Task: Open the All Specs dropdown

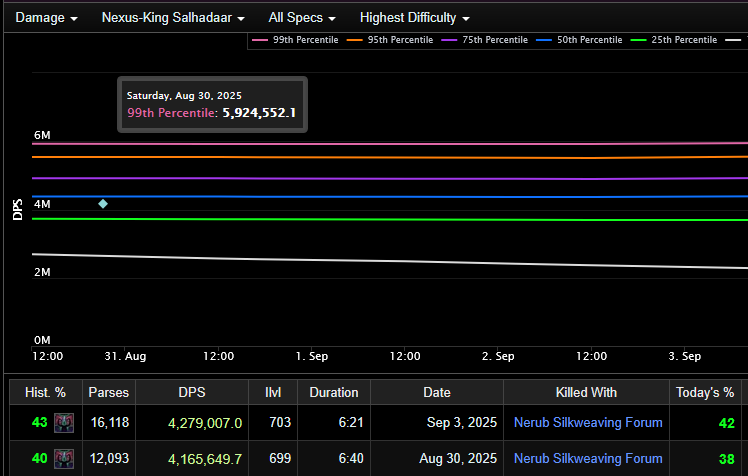Action: click(302, 18)
